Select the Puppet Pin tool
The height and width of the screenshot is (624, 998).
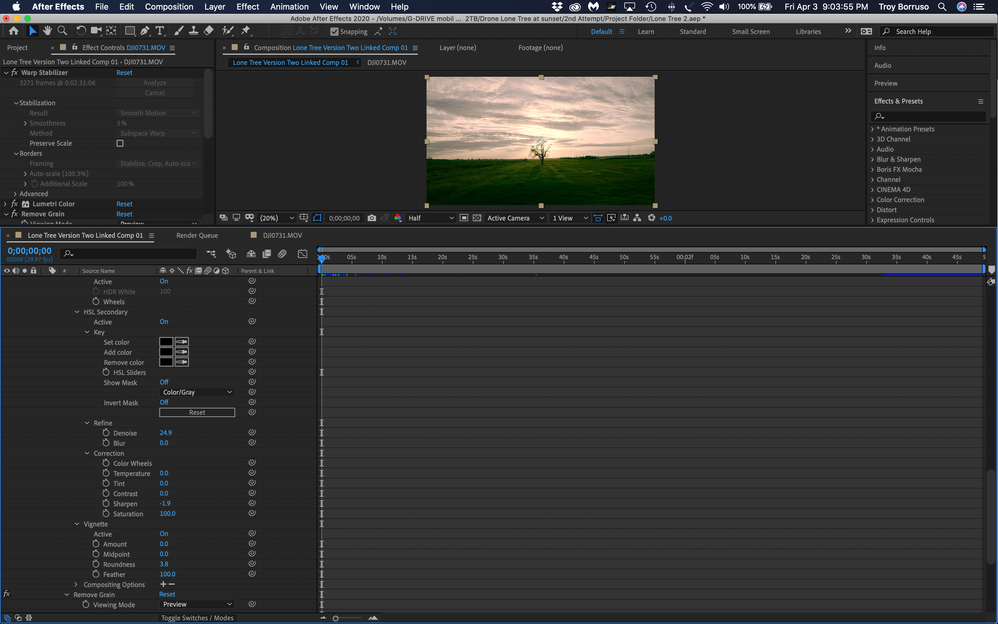coord(245,31)
